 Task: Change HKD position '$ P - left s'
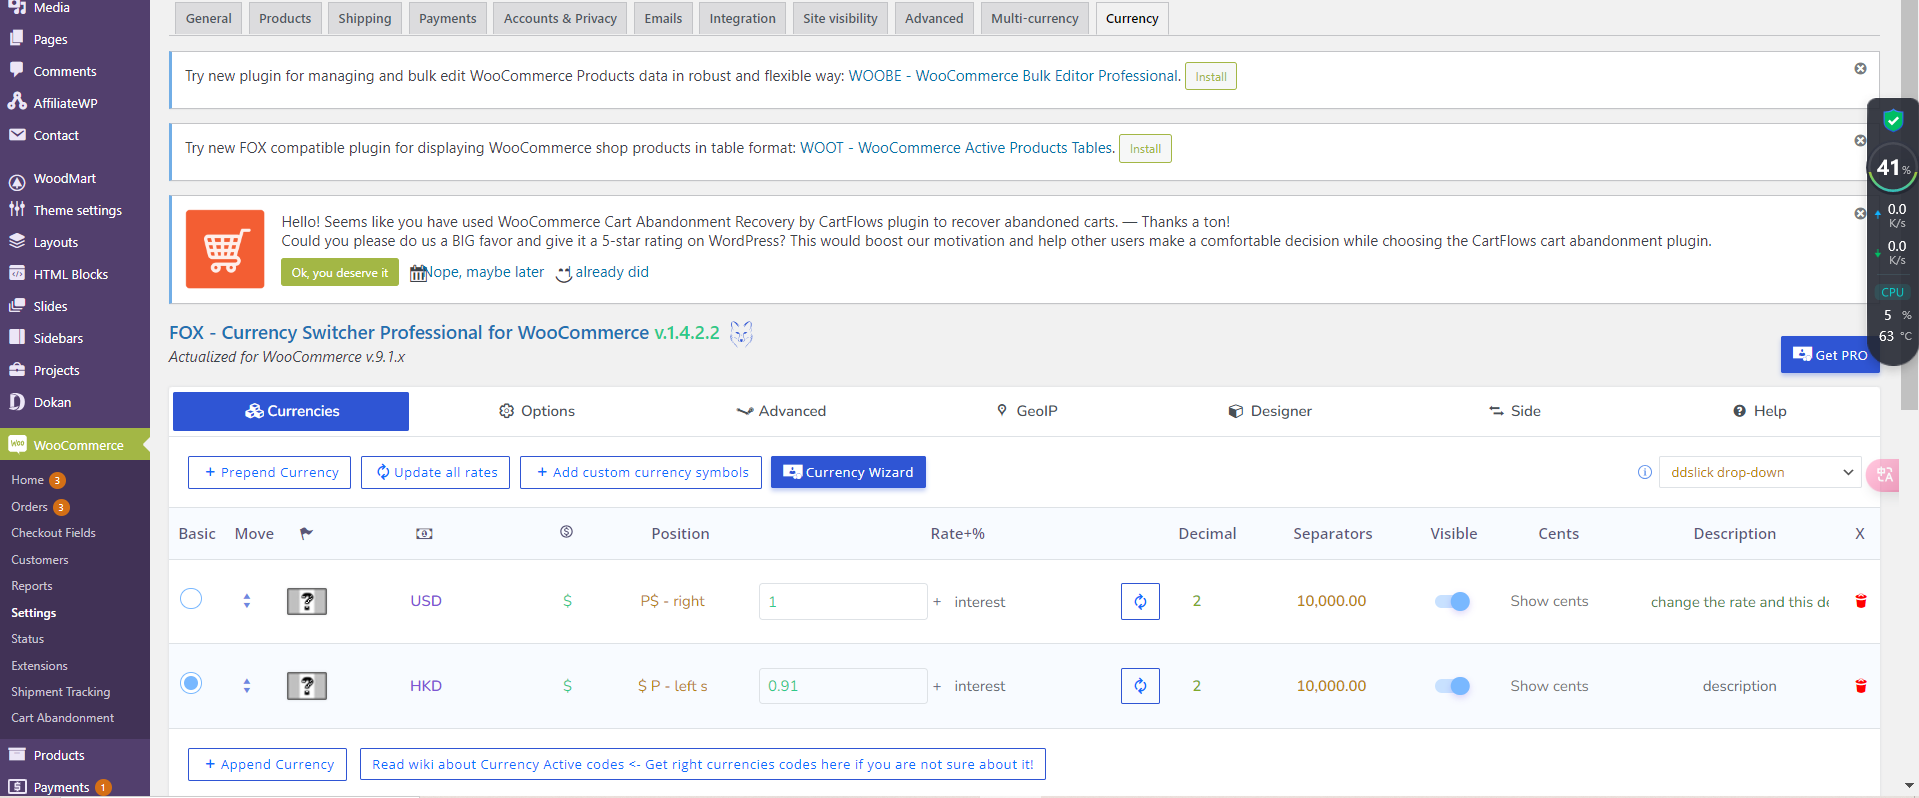(x=672, y=686)
